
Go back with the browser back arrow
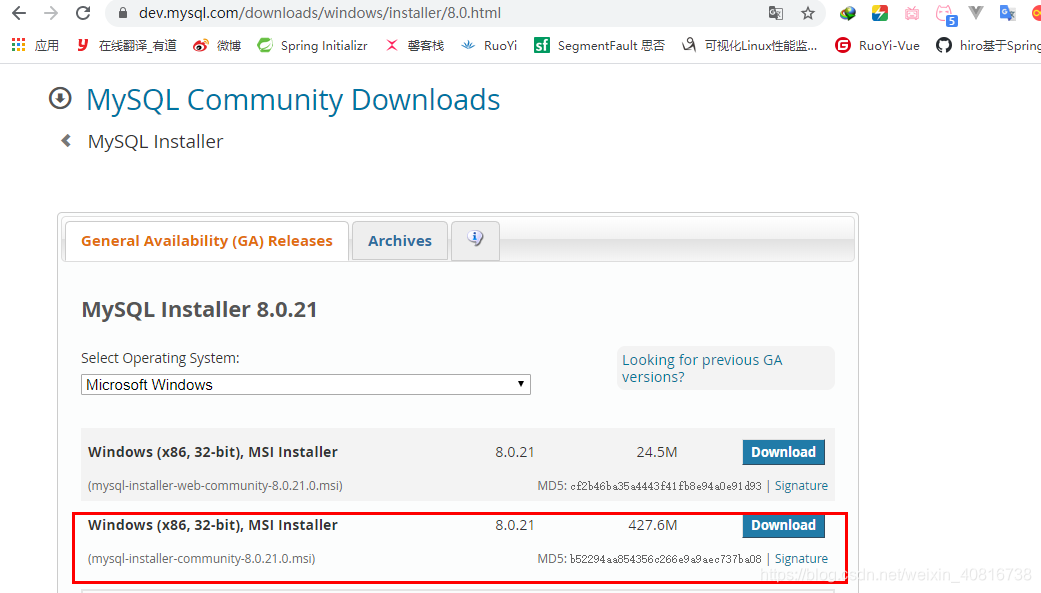tap(19, 13)
